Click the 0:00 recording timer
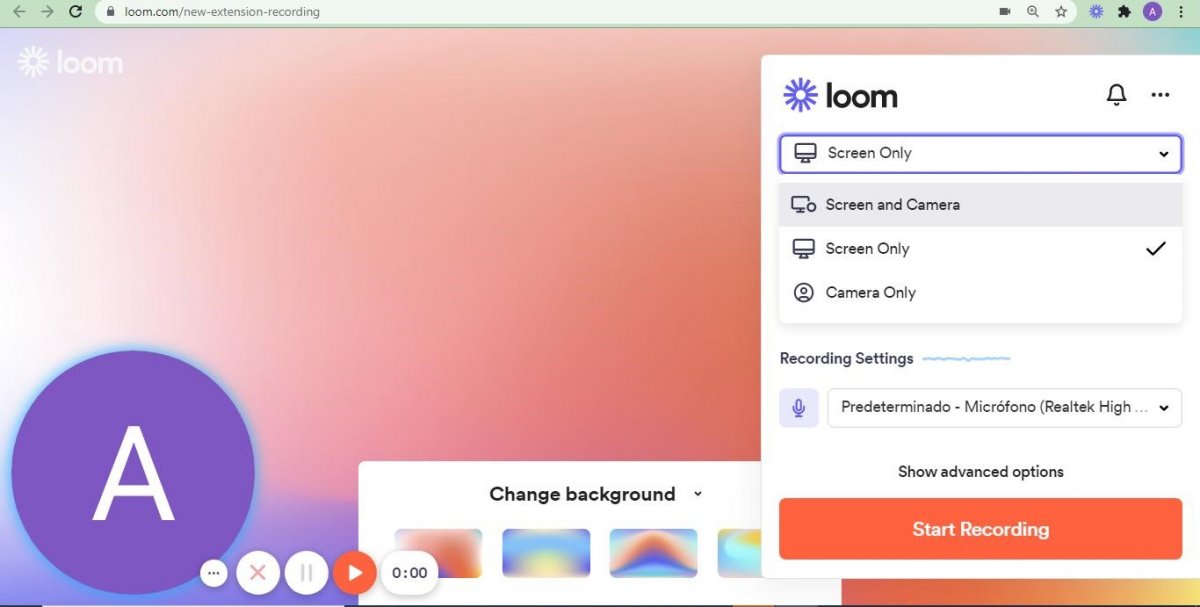1200x607 pixels. (410, 573)
